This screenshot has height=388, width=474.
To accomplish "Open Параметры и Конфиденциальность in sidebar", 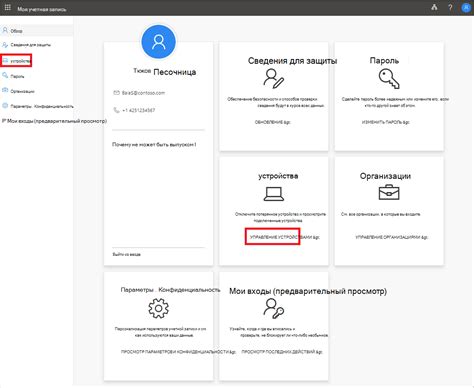I will [42, 106].
